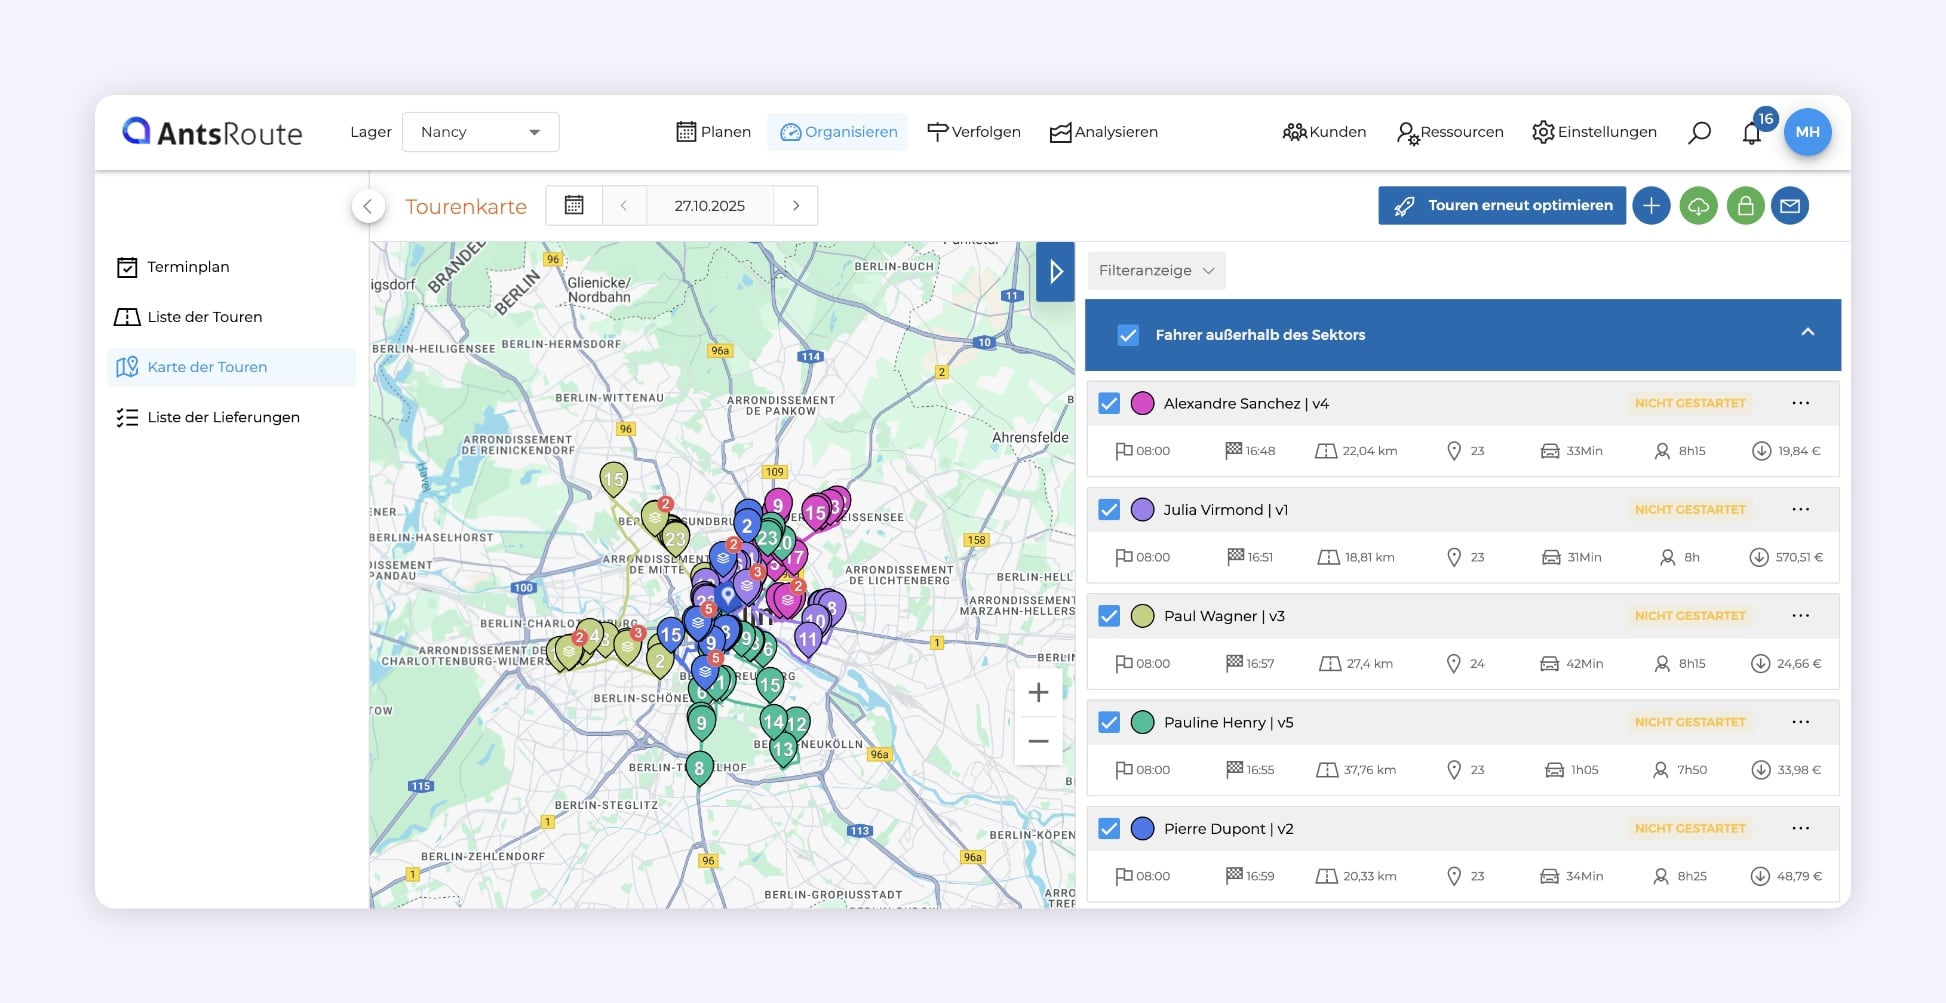The width and height of the screenshot is (1946, 1003).
Task: Go to the next day arrow
Action: pyautogui.click(x=796, y=206)
